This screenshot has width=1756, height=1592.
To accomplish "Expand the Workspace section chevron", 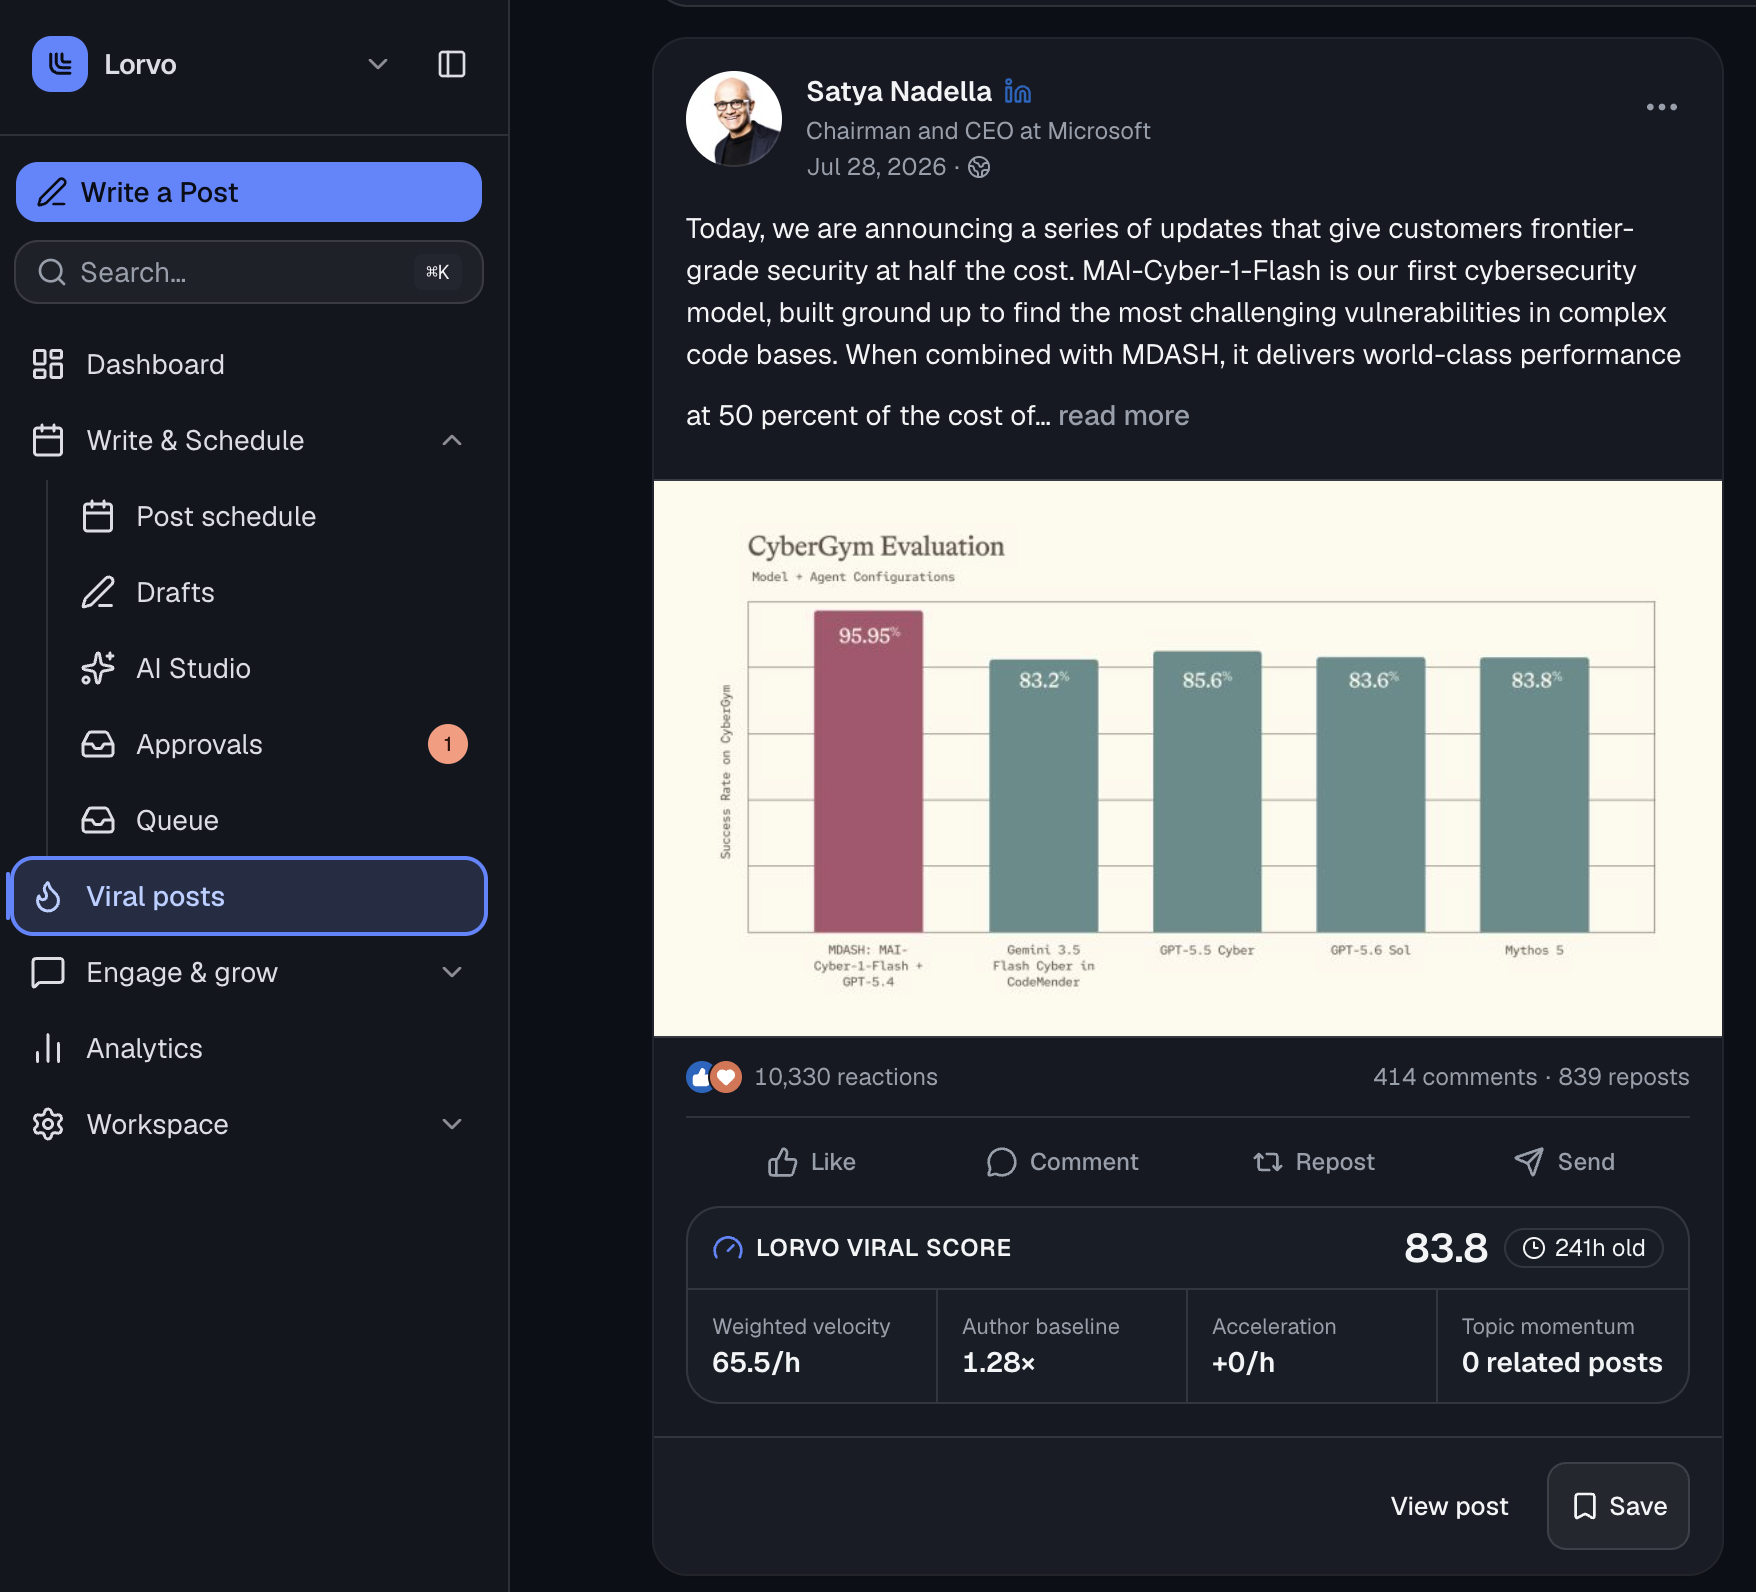I will 452,1124.
